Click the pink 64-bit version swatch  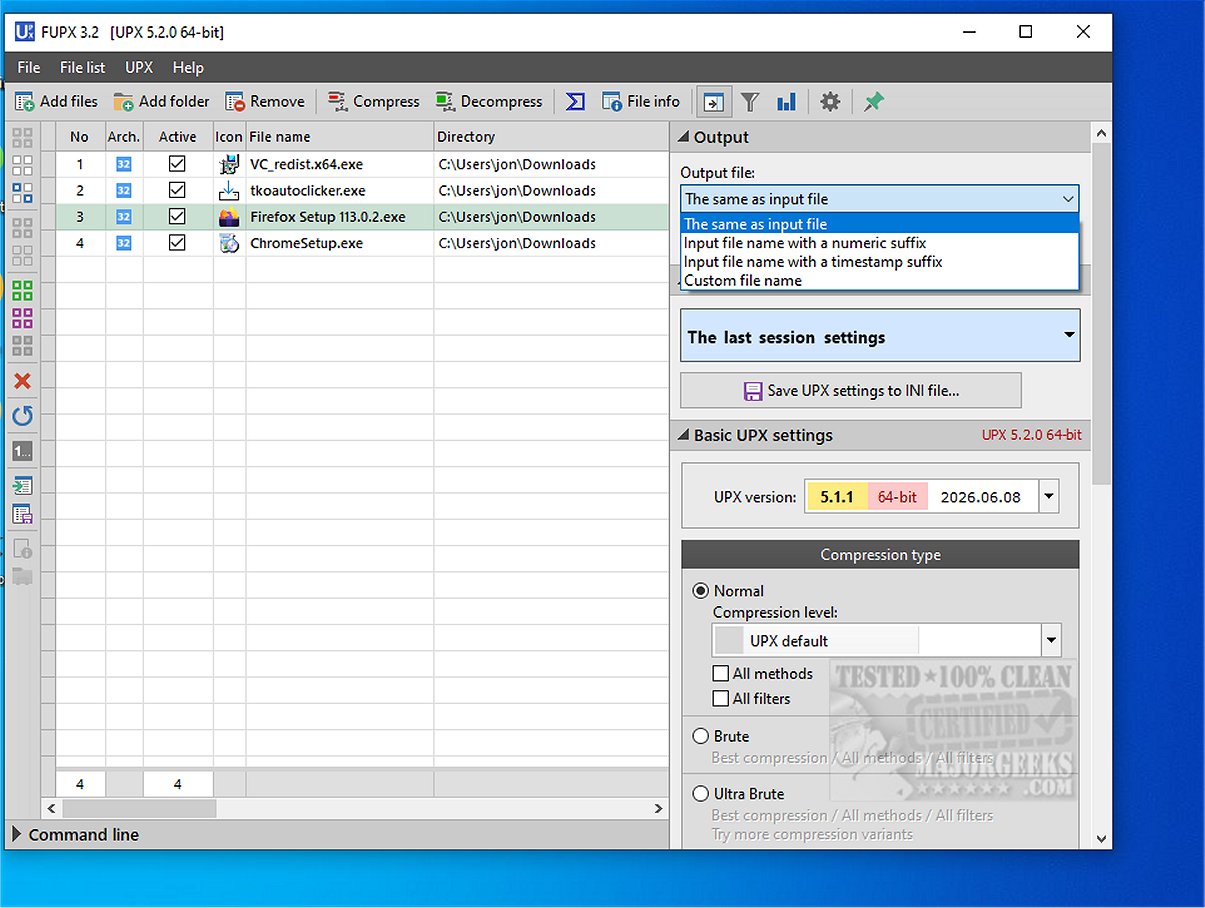897,497
